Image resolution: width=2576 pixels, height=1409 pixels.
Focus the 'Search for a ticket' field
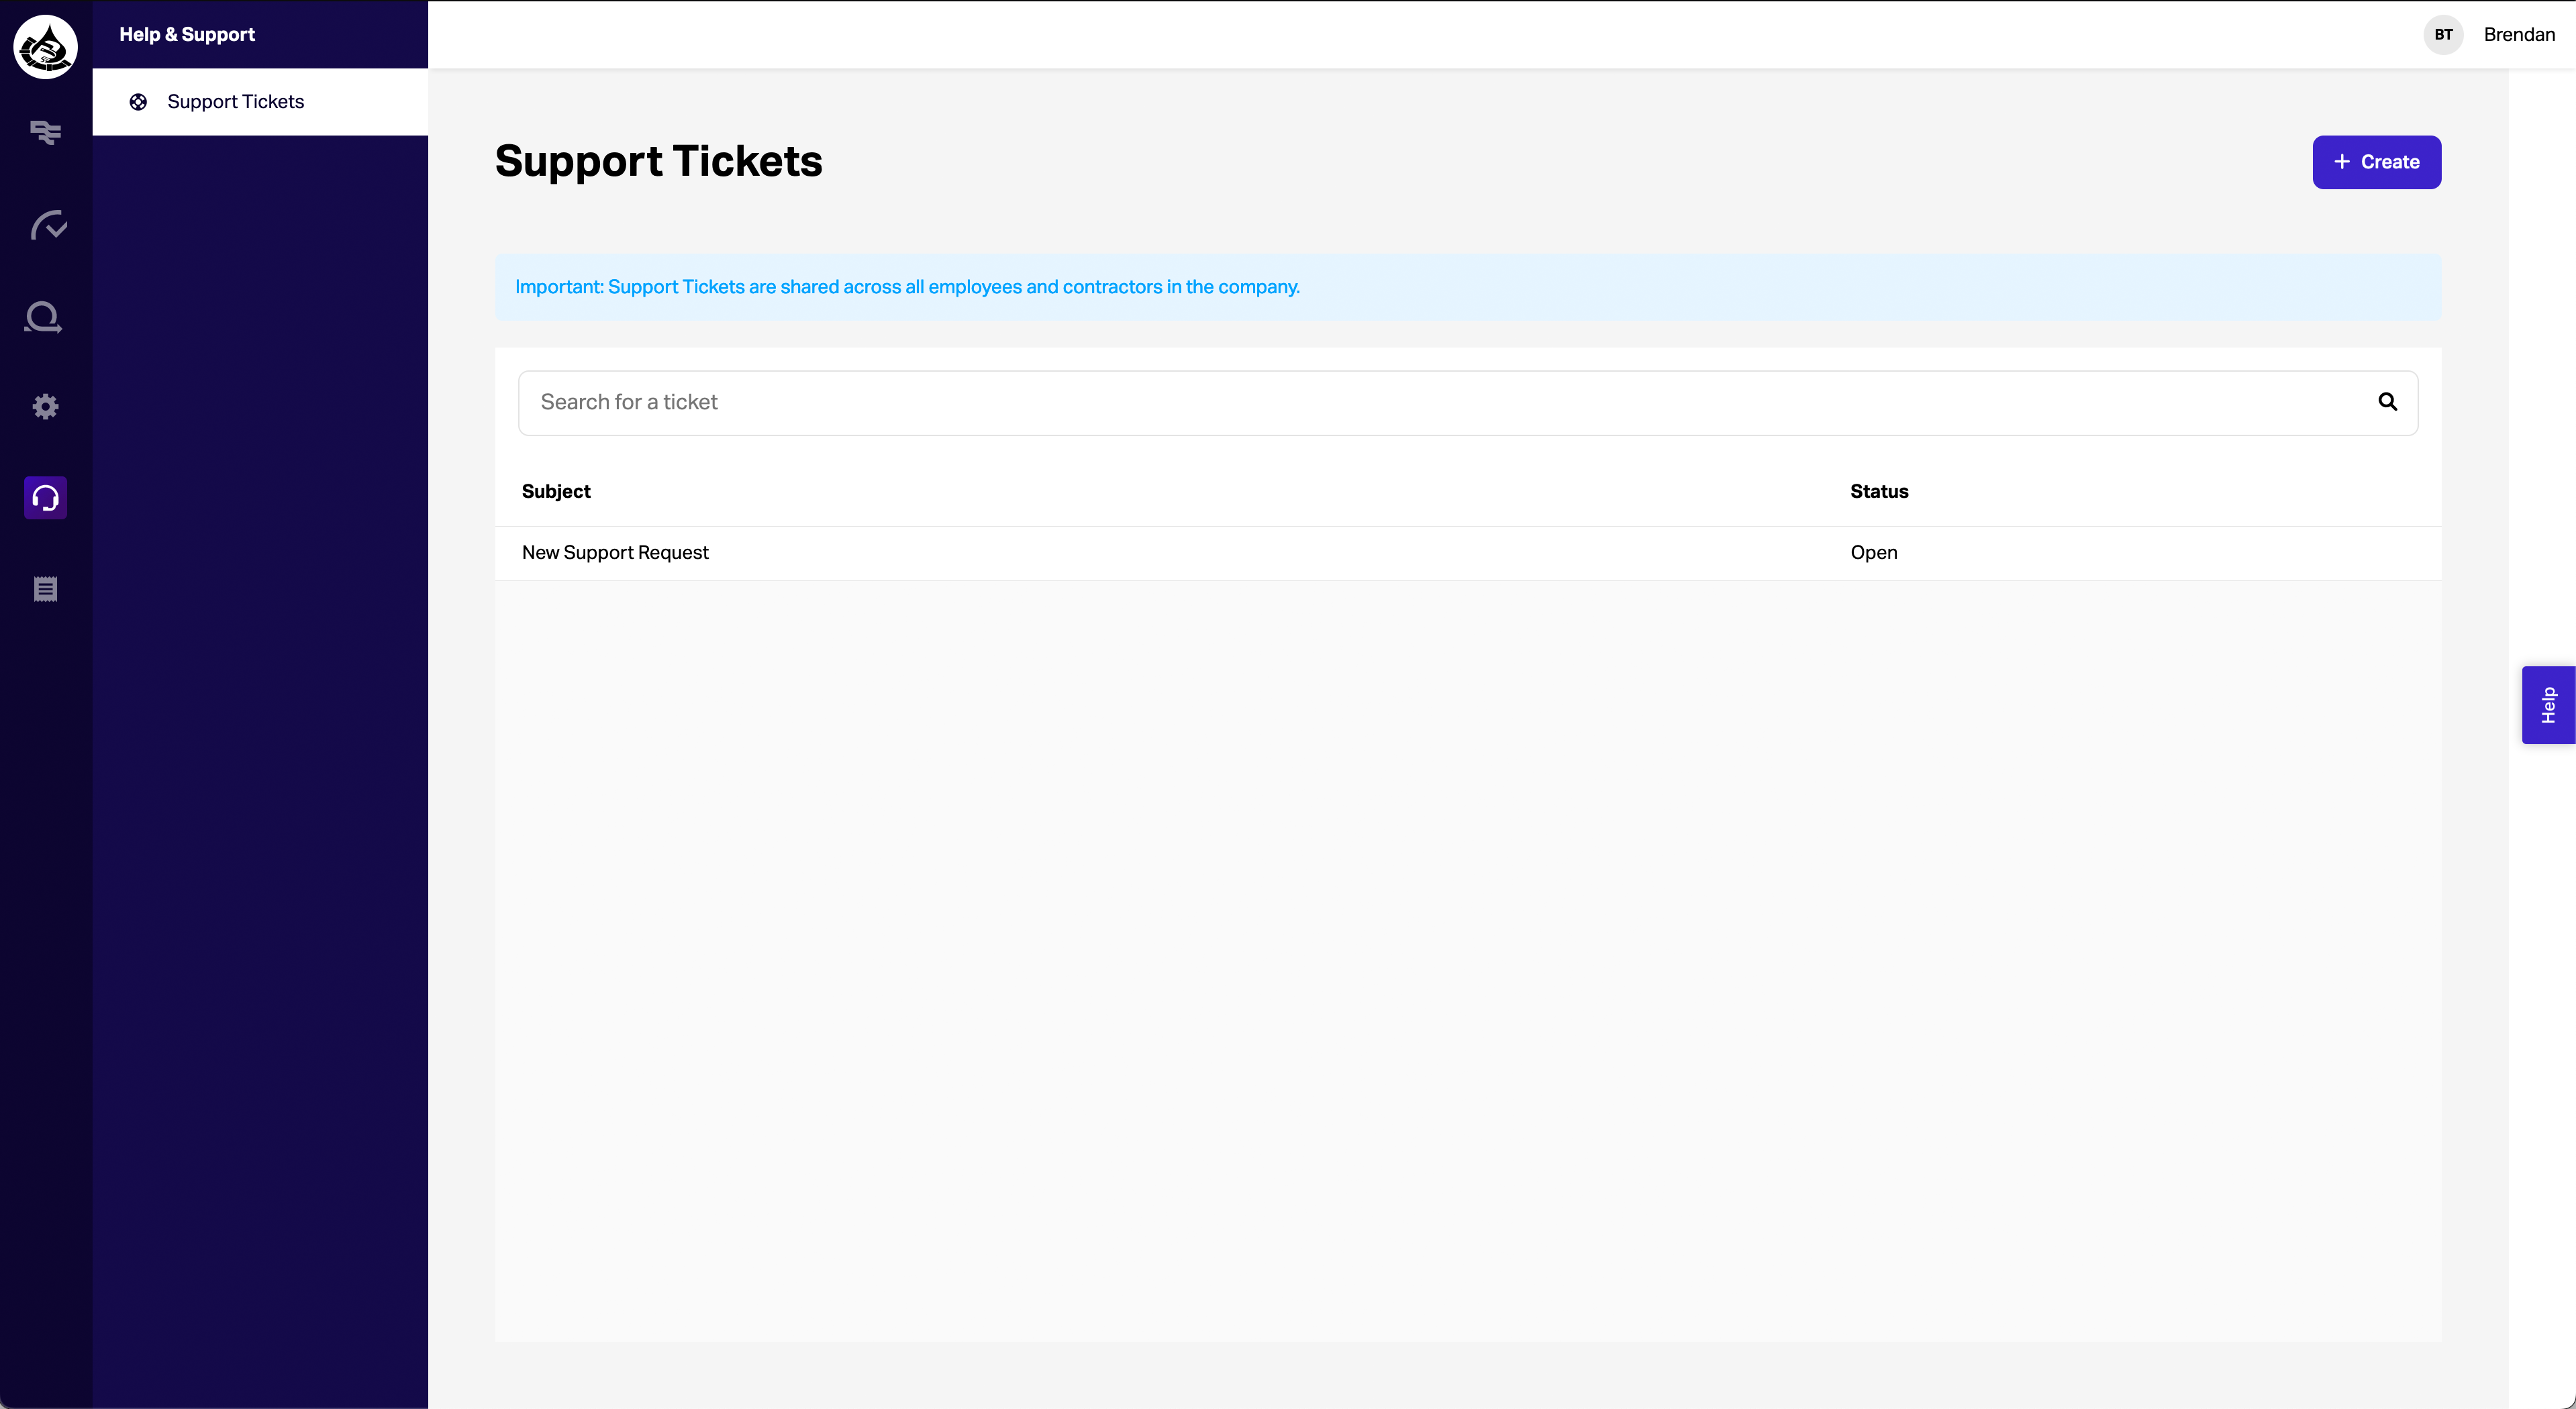click(x=1440, y=402)
